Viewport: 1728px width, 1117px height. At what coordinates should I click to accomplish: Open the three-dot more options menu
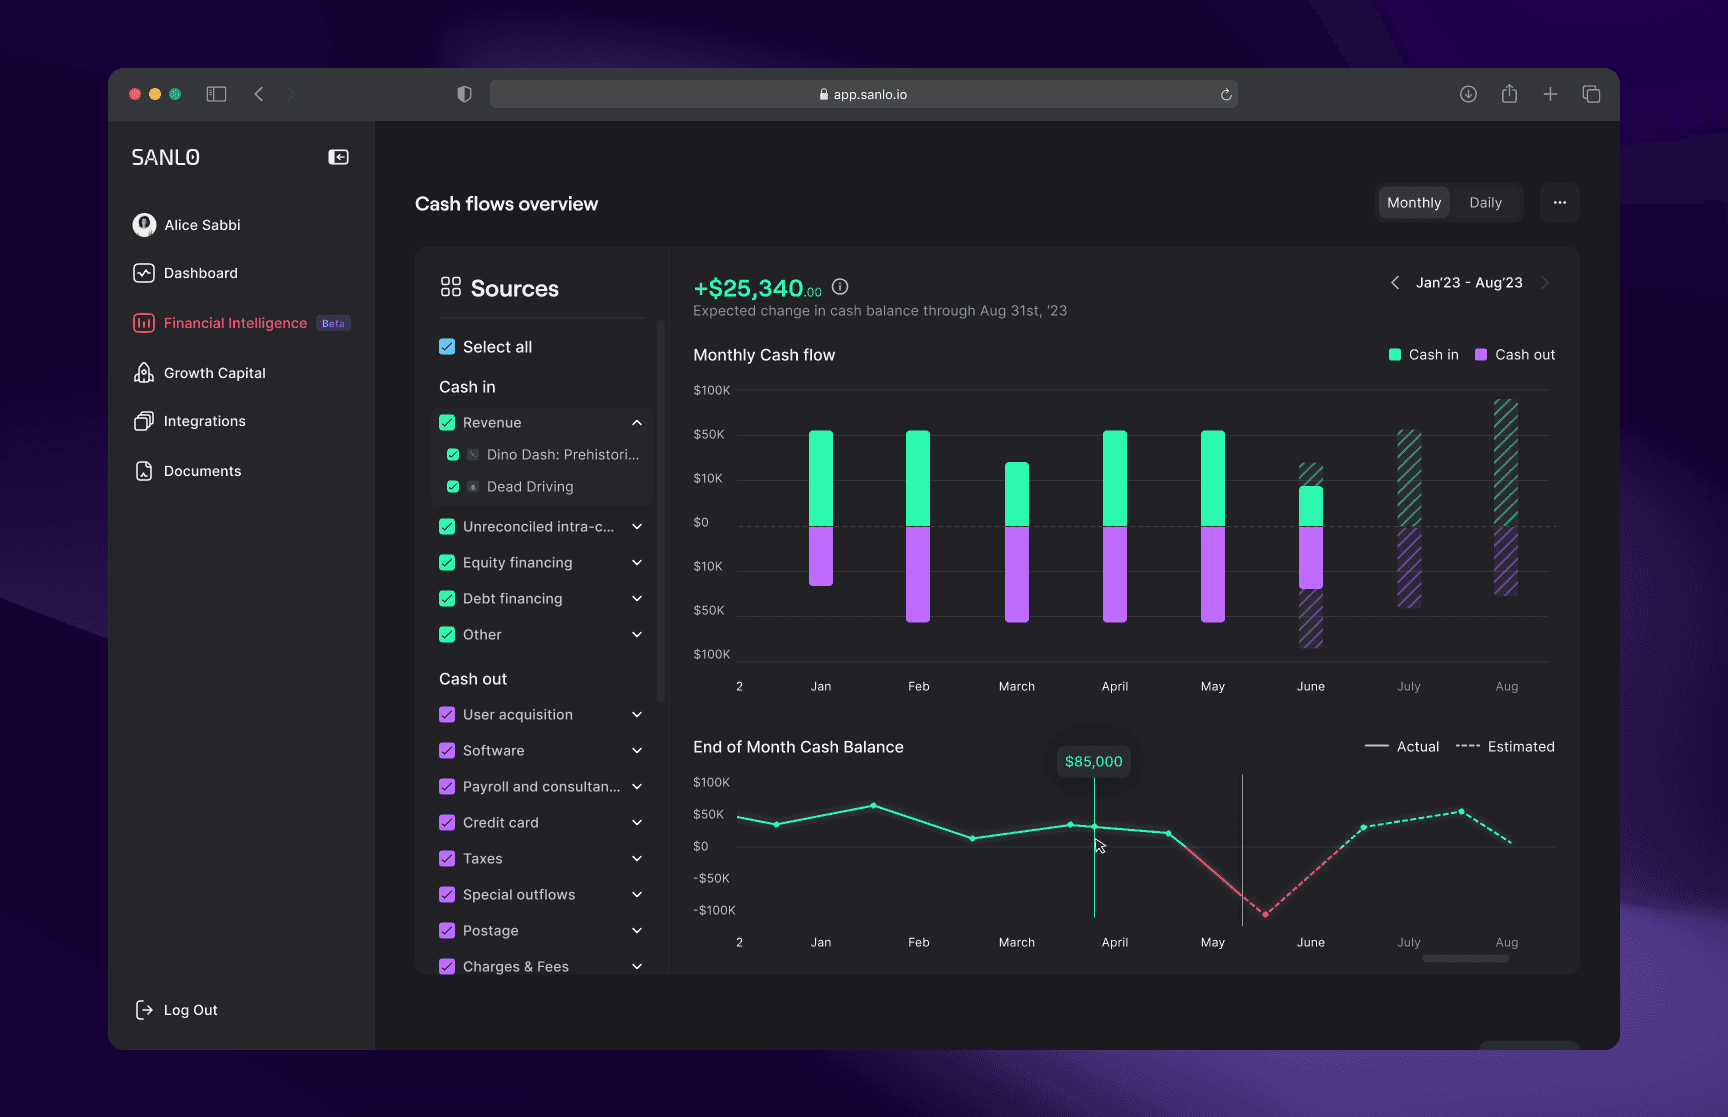coord(1559,203)
